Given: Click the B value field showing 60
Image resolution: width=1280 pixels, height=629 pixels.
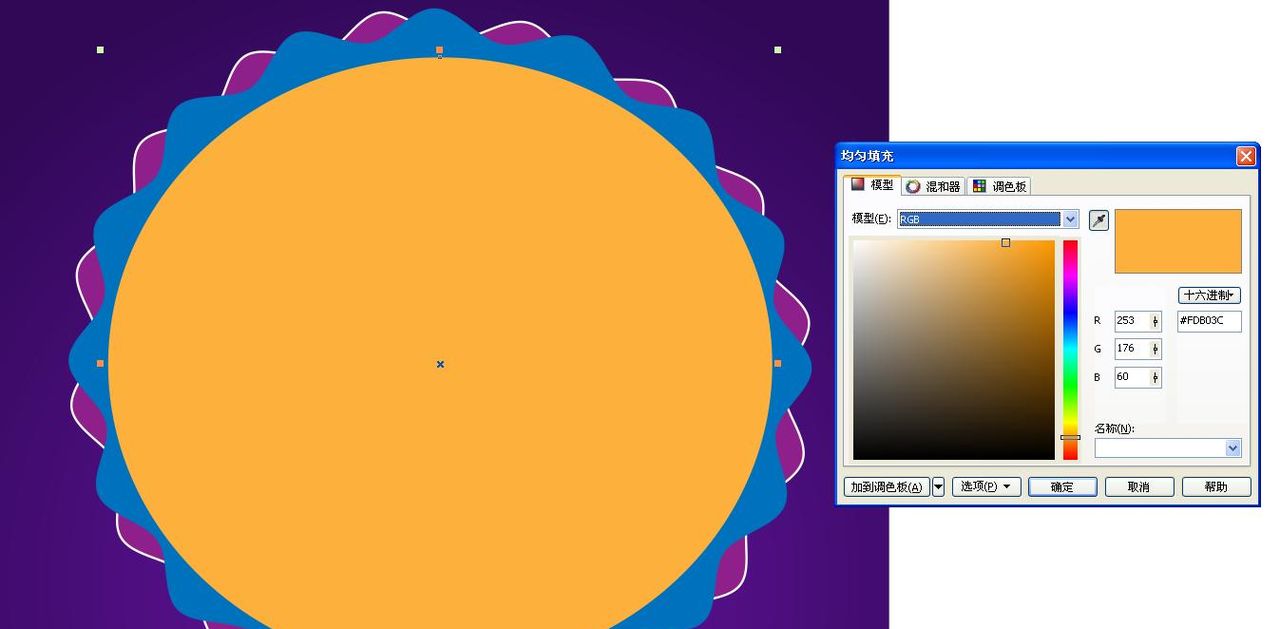Looking at the screenshot, I should (x=1132, y=377).
